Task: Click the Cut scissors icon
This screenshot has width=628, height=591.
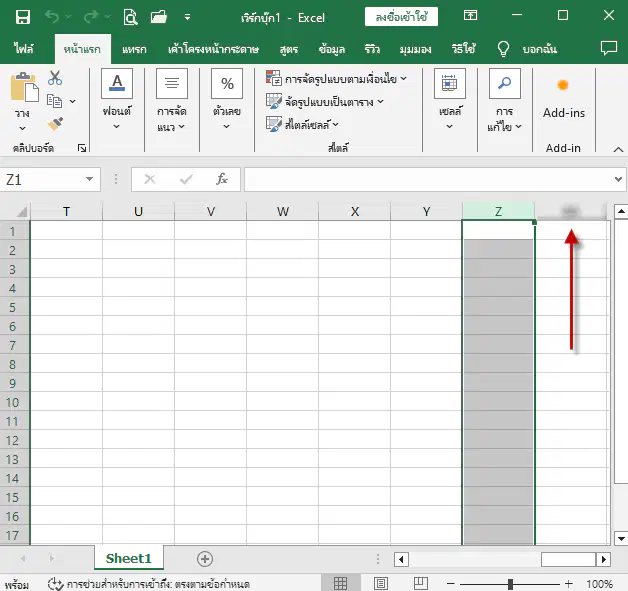Action: pyautogui.click(x=55, y=78)
